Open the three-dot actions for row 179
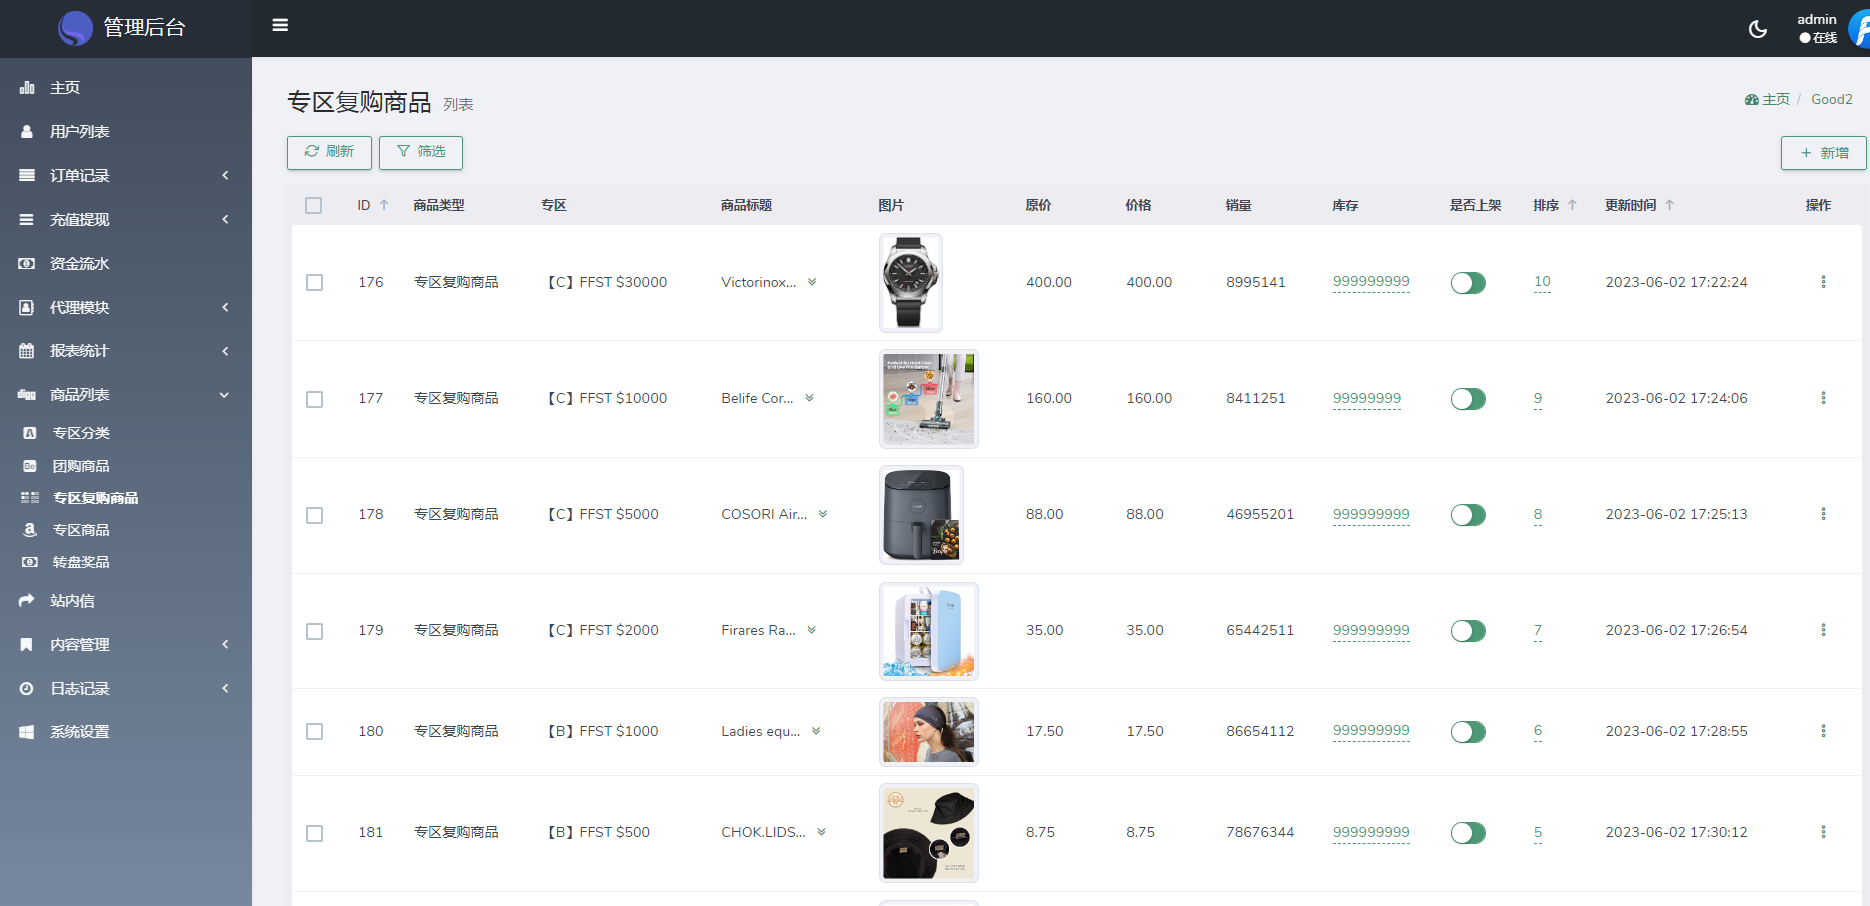 pos(1823,630)
